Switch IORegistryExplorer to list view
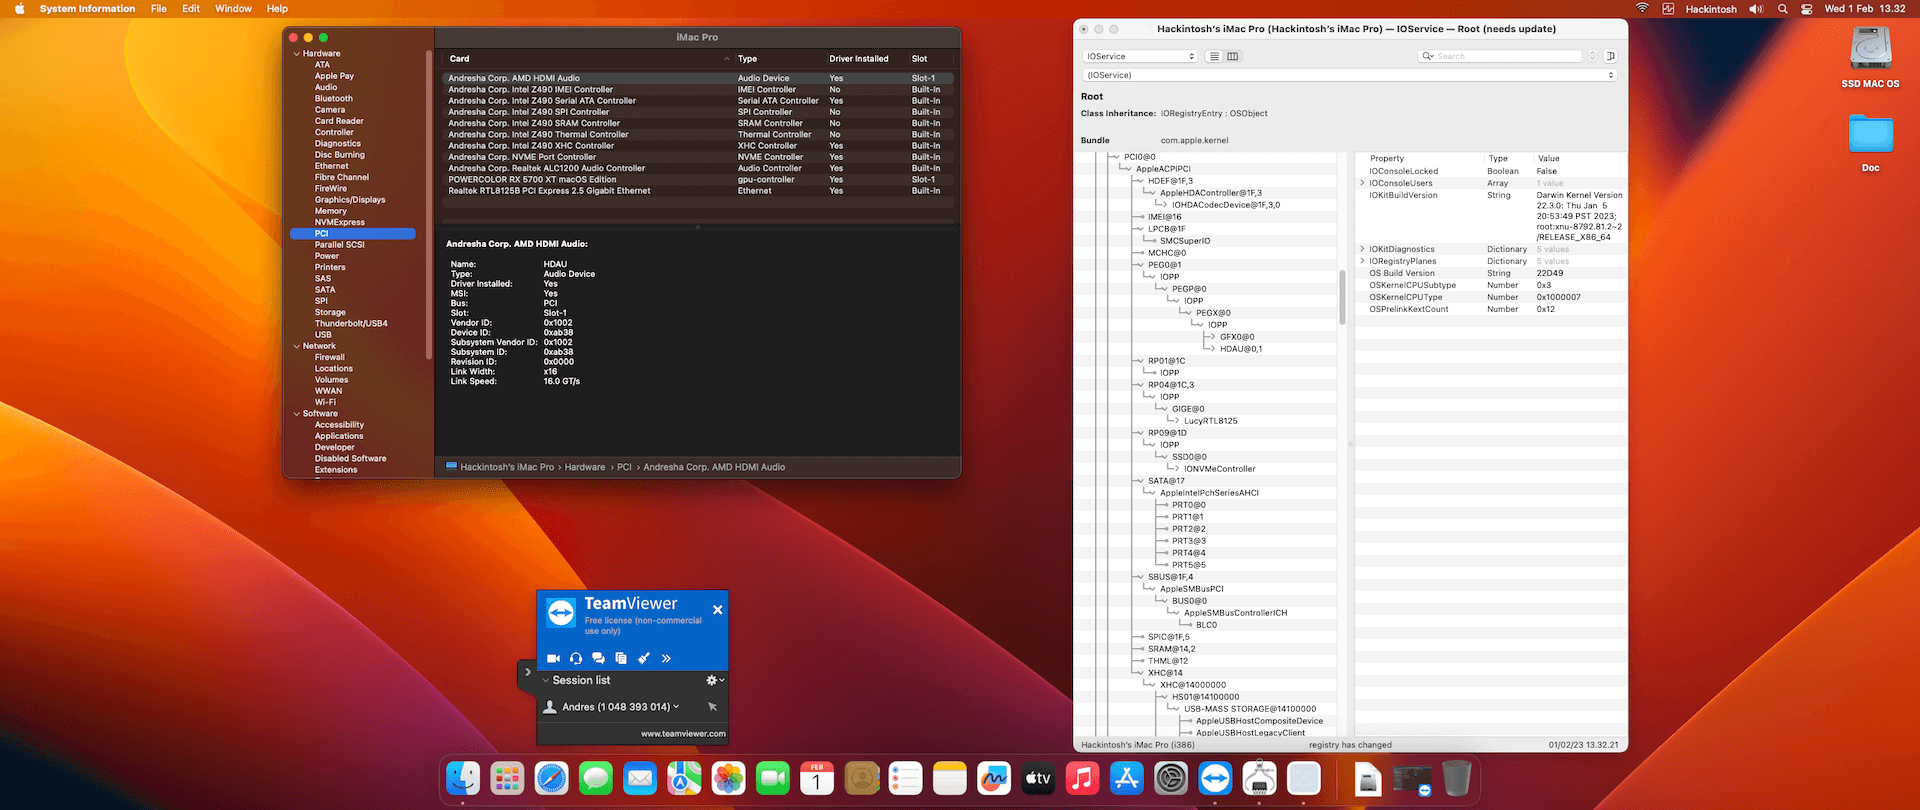This screenshot has height=810, width=1920. click(1214, 56)
